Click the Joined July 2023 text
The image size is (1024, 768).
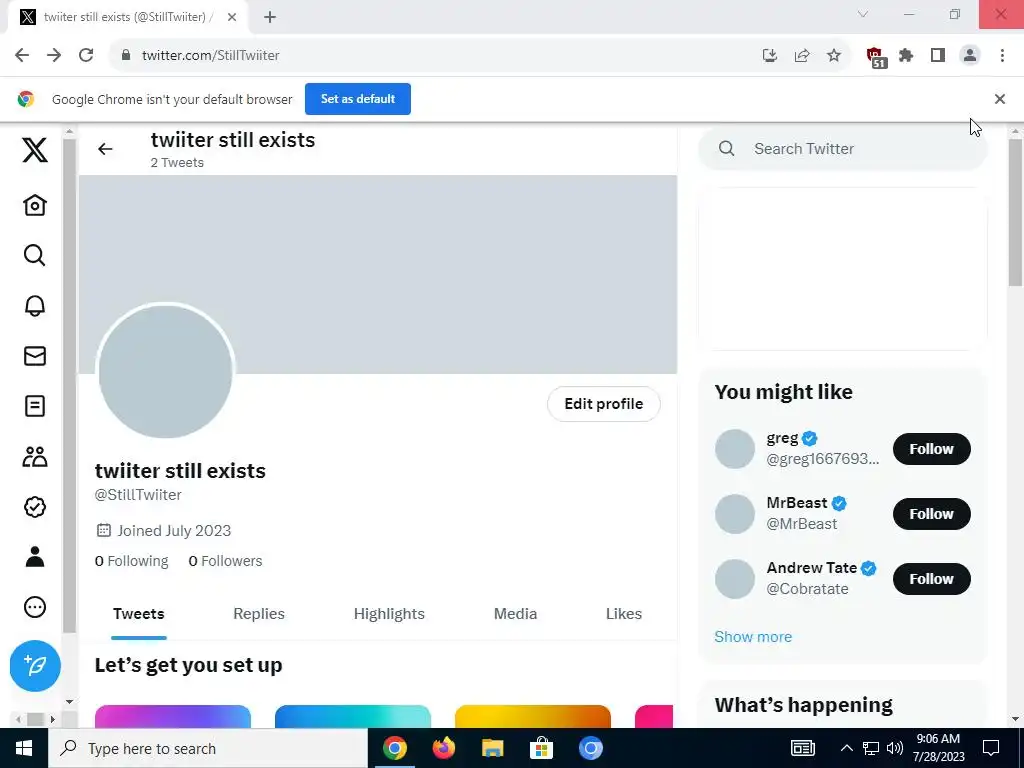click(x=174, y=530)
